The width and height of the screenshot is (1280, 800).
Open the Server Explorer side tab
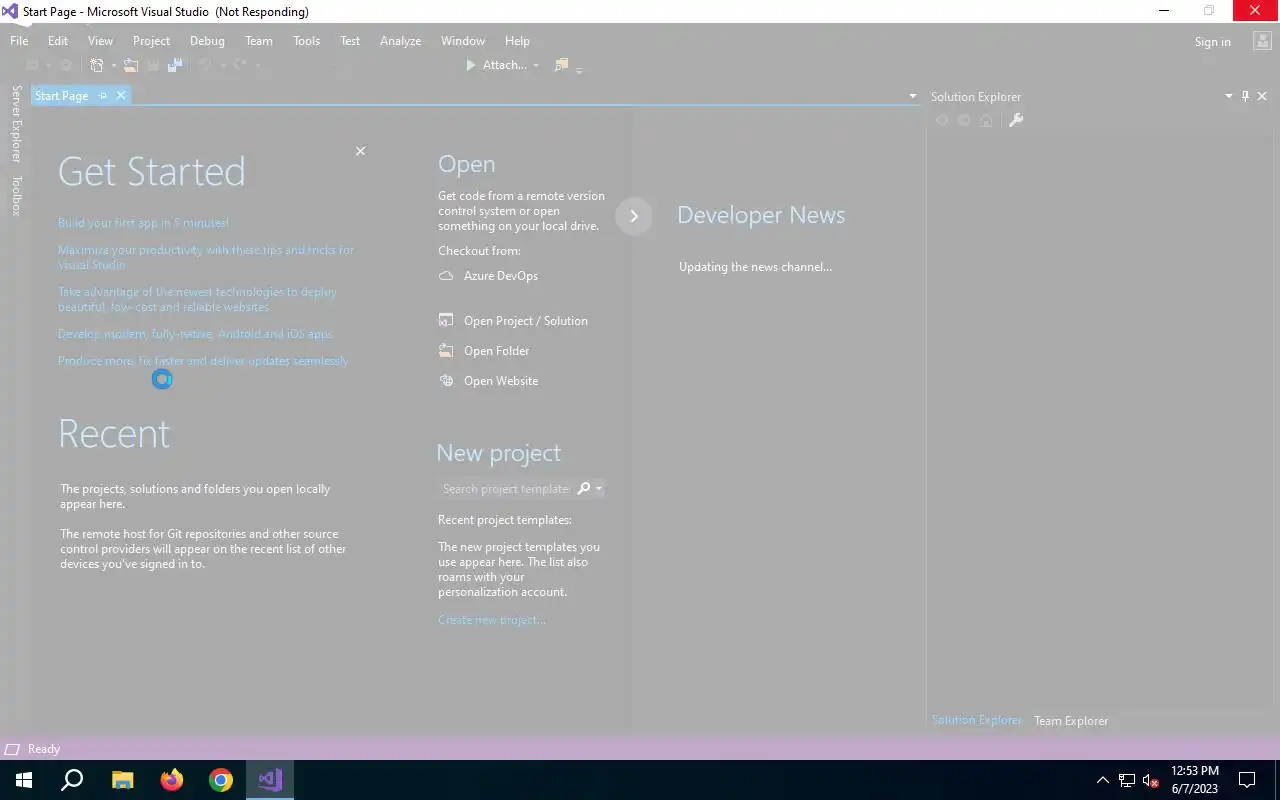(x=16, y=124)
